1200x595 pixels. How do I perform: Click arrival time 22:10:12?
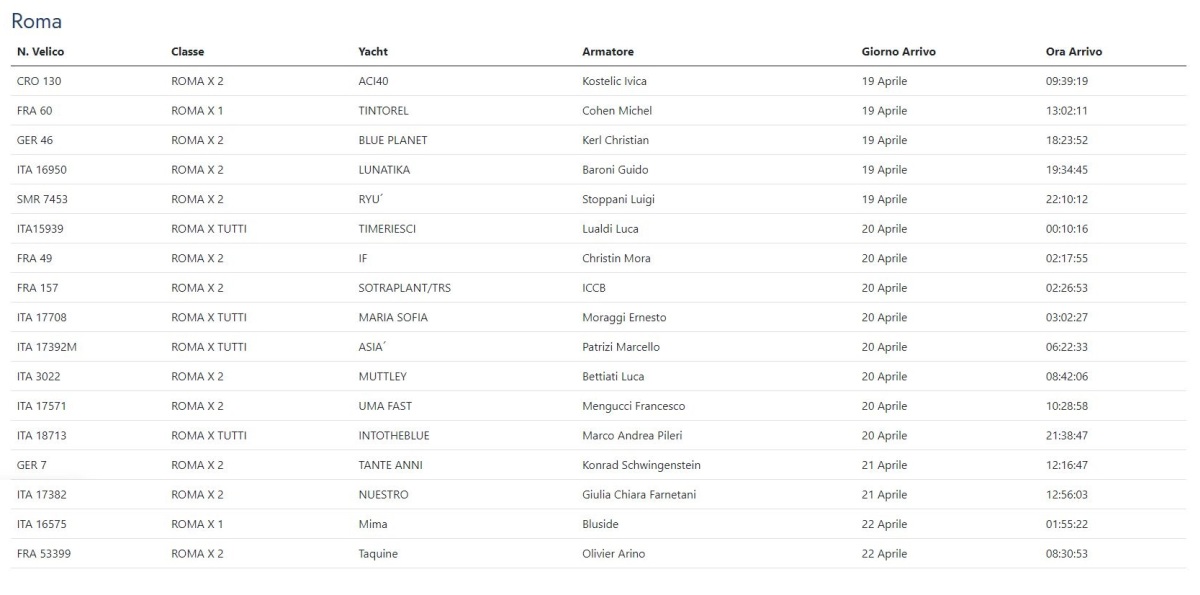point(1067,199)
